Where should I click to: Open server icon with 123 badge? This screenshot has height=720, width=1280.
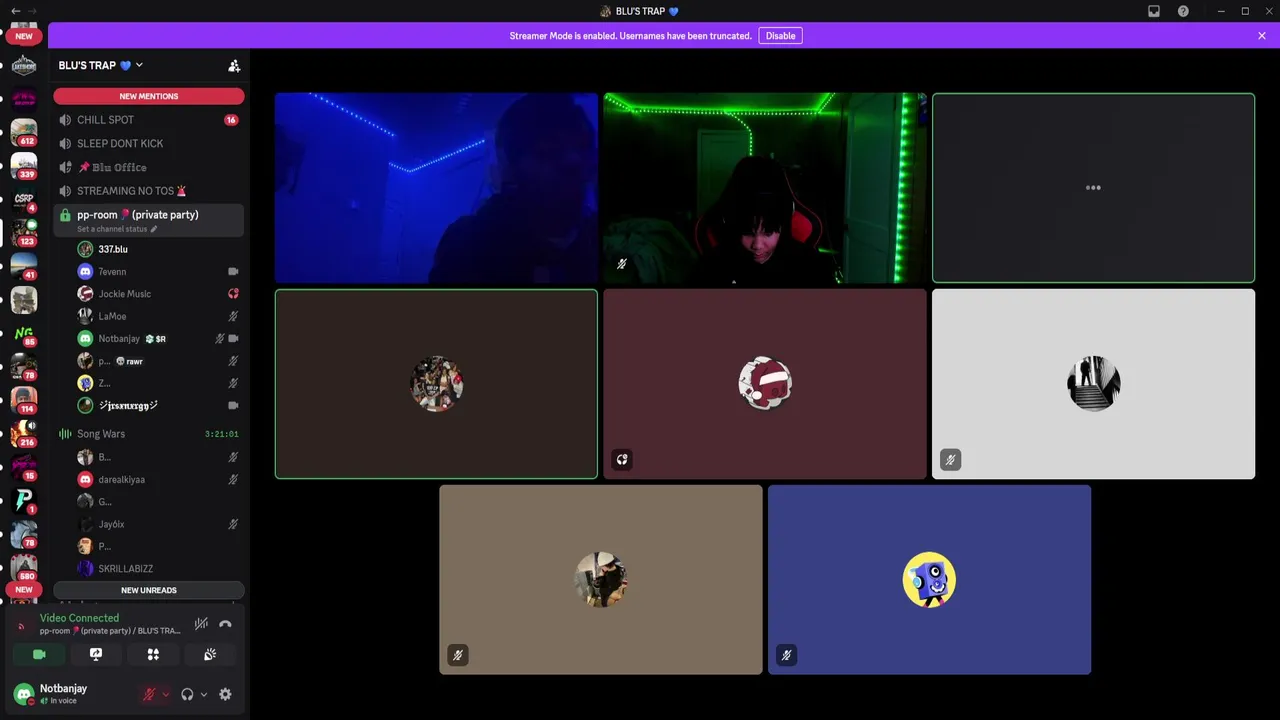coord(24,232)
